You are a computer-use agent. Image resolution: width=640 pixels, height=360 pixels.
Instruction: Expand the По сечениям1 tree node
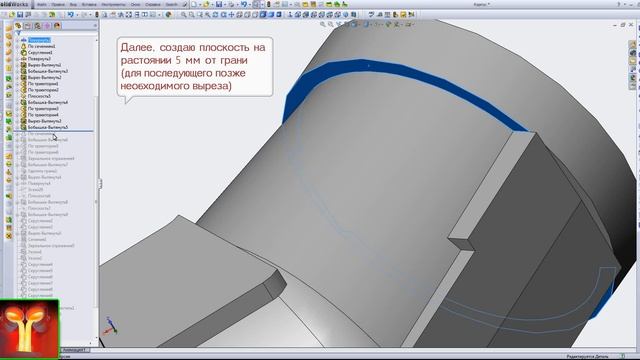tap(17, 47)
